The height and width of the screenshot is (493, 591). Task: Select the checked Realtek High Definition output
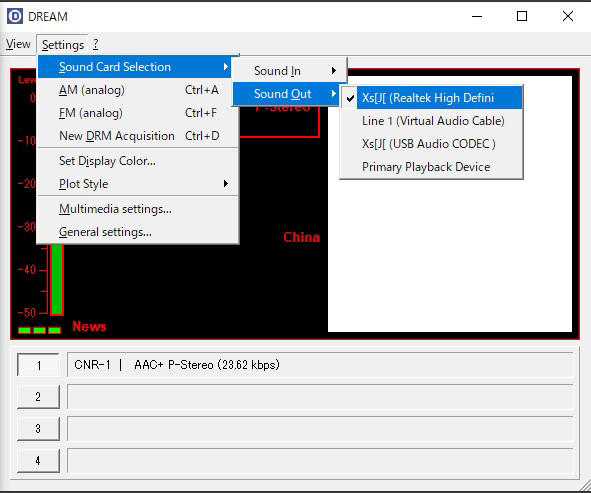coord(432,98)
